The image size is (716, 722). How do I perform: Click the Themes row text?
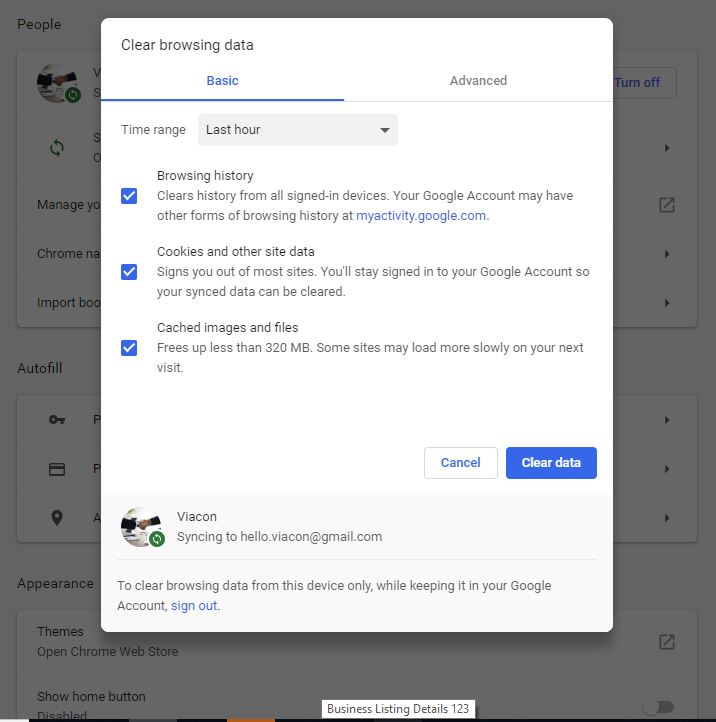[60, 631]
